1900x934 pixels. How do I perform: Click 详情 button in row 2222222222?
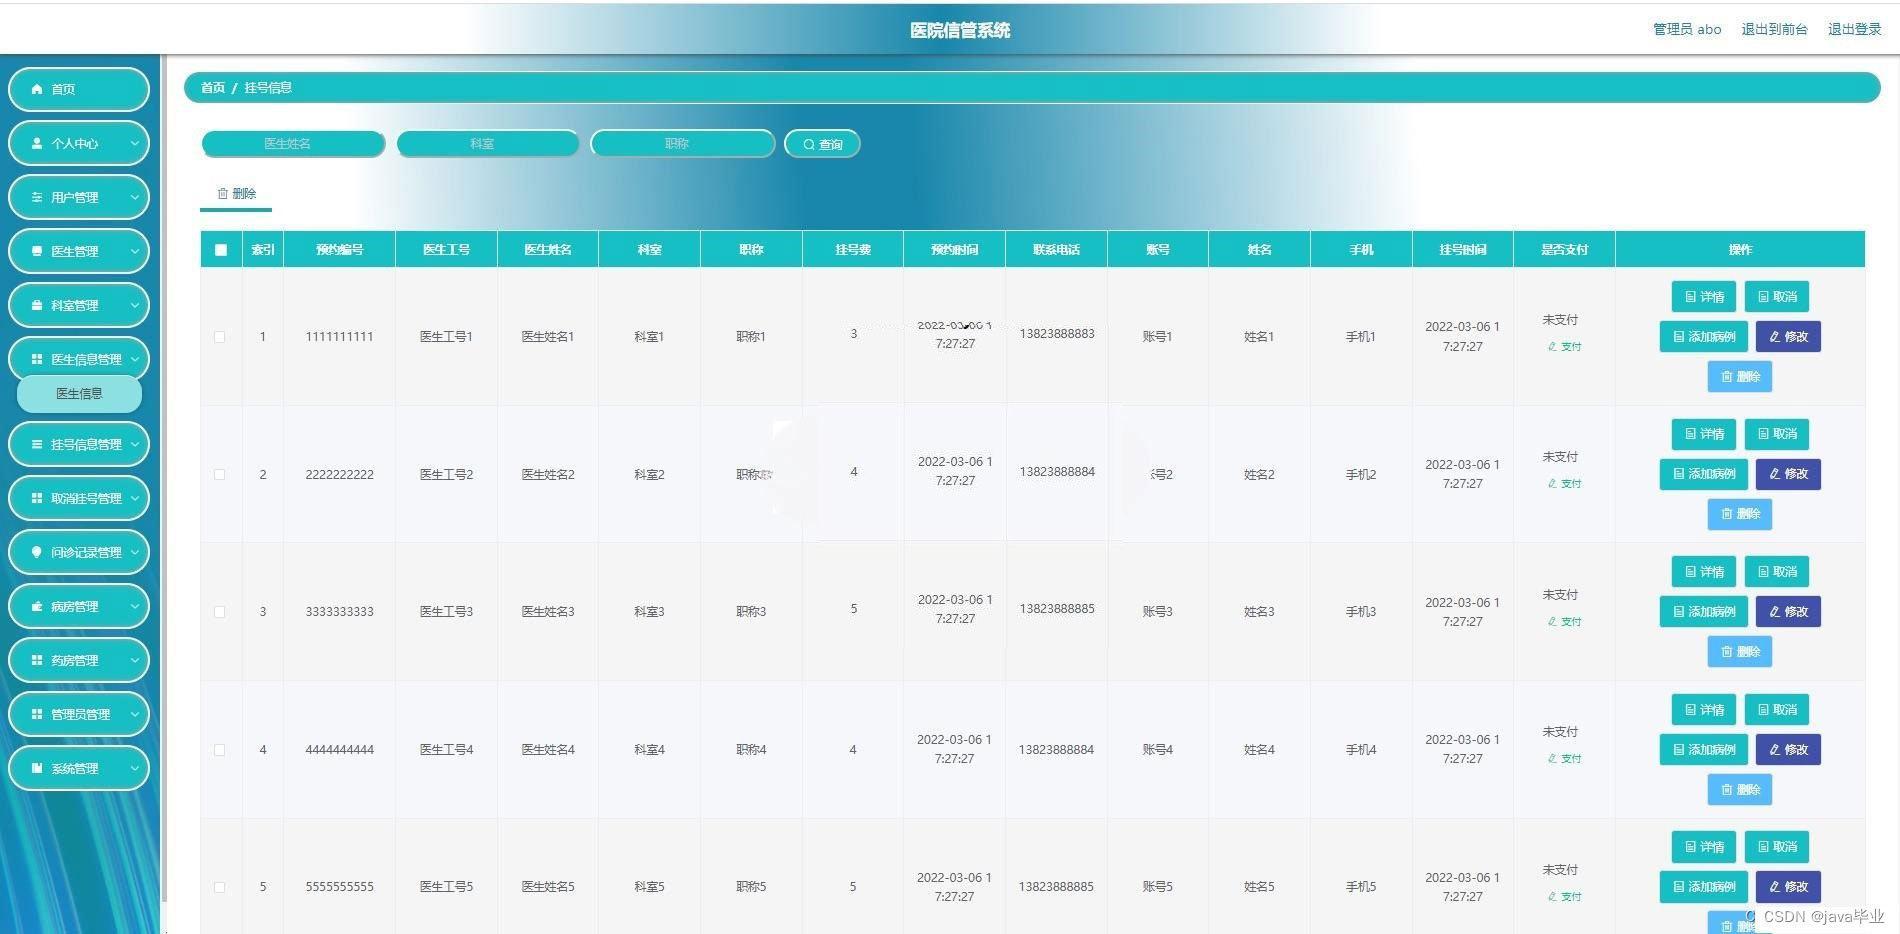(x=1704, y=434)
